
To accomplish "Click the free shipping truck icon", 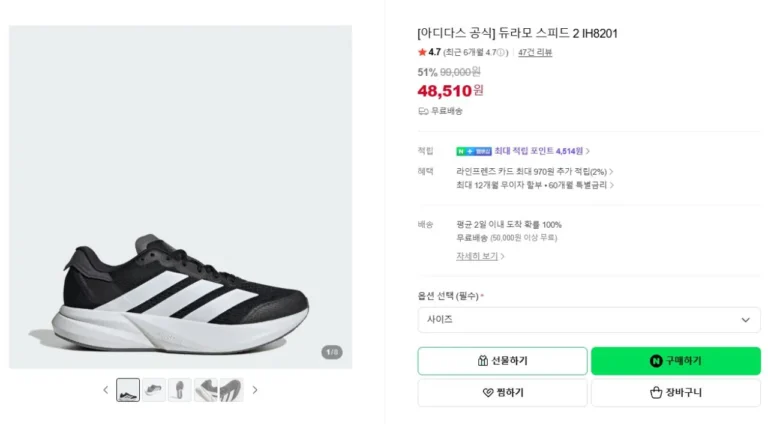I will 423,111.
